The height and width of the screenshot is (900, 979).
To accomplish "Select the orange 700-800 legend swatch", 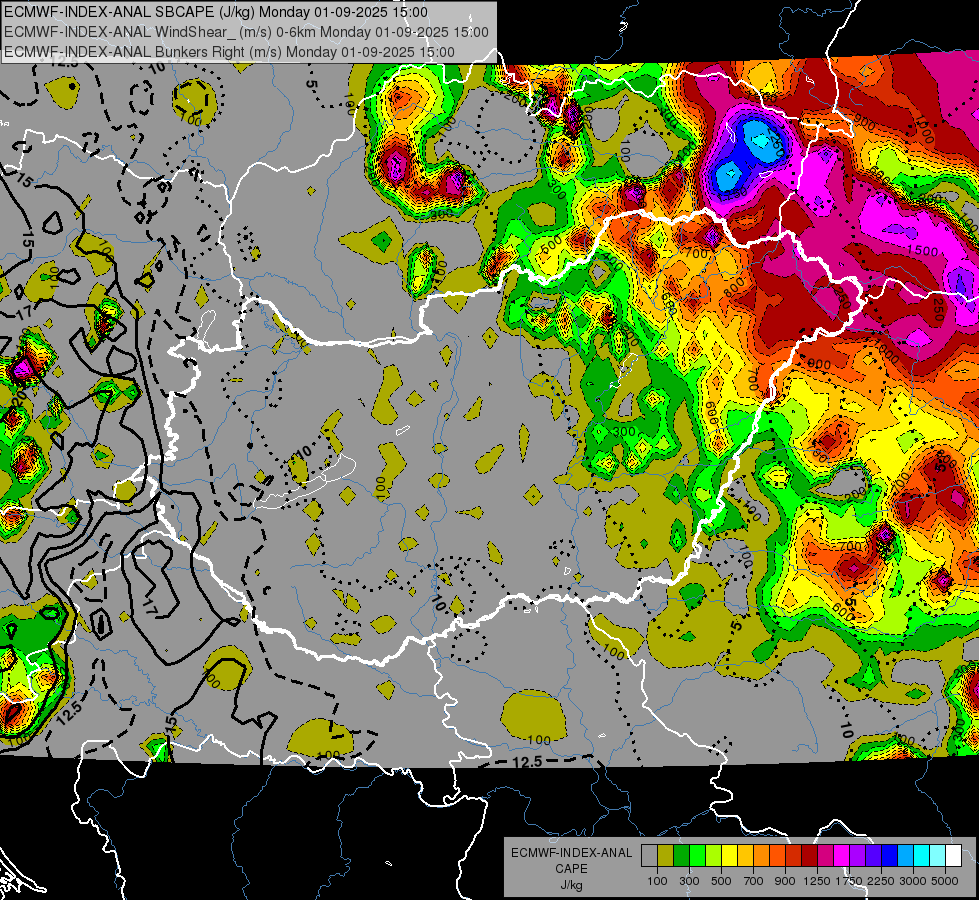I will tap(761, 856).
